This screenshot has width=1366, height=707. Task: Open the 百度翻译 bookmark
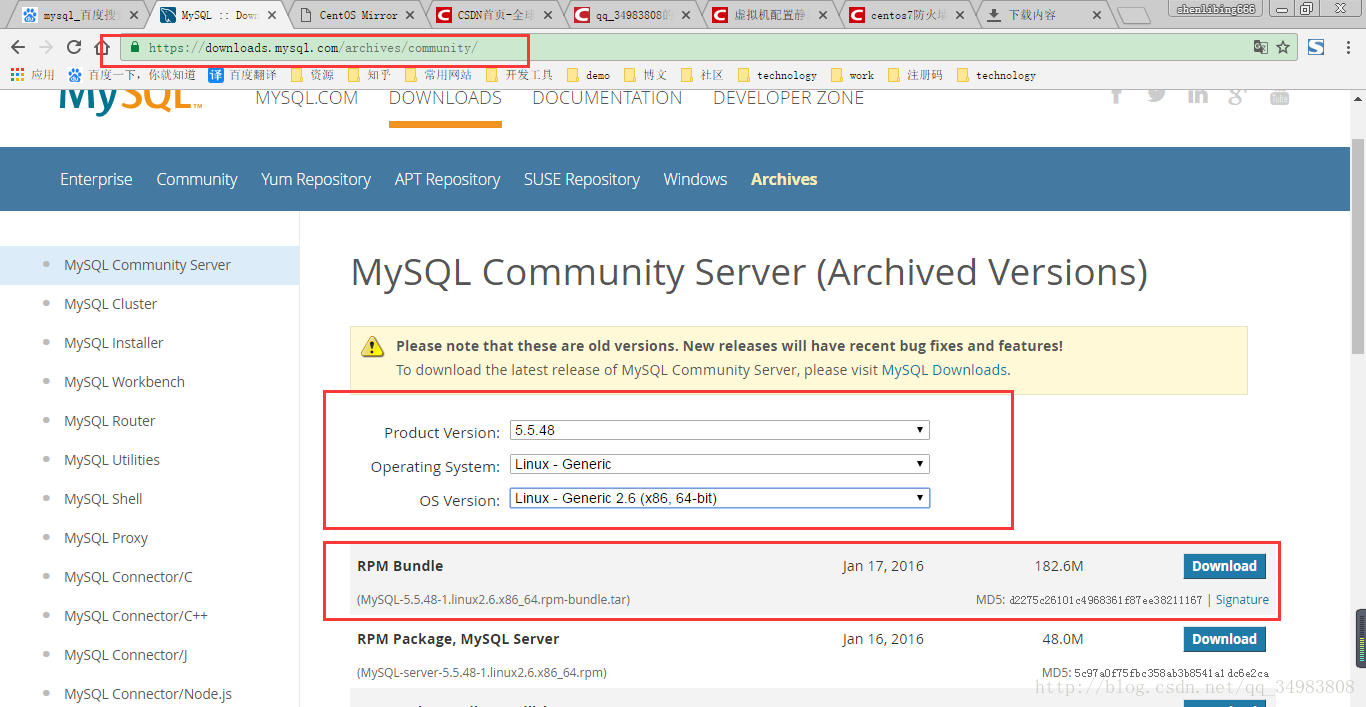[242, 75]
